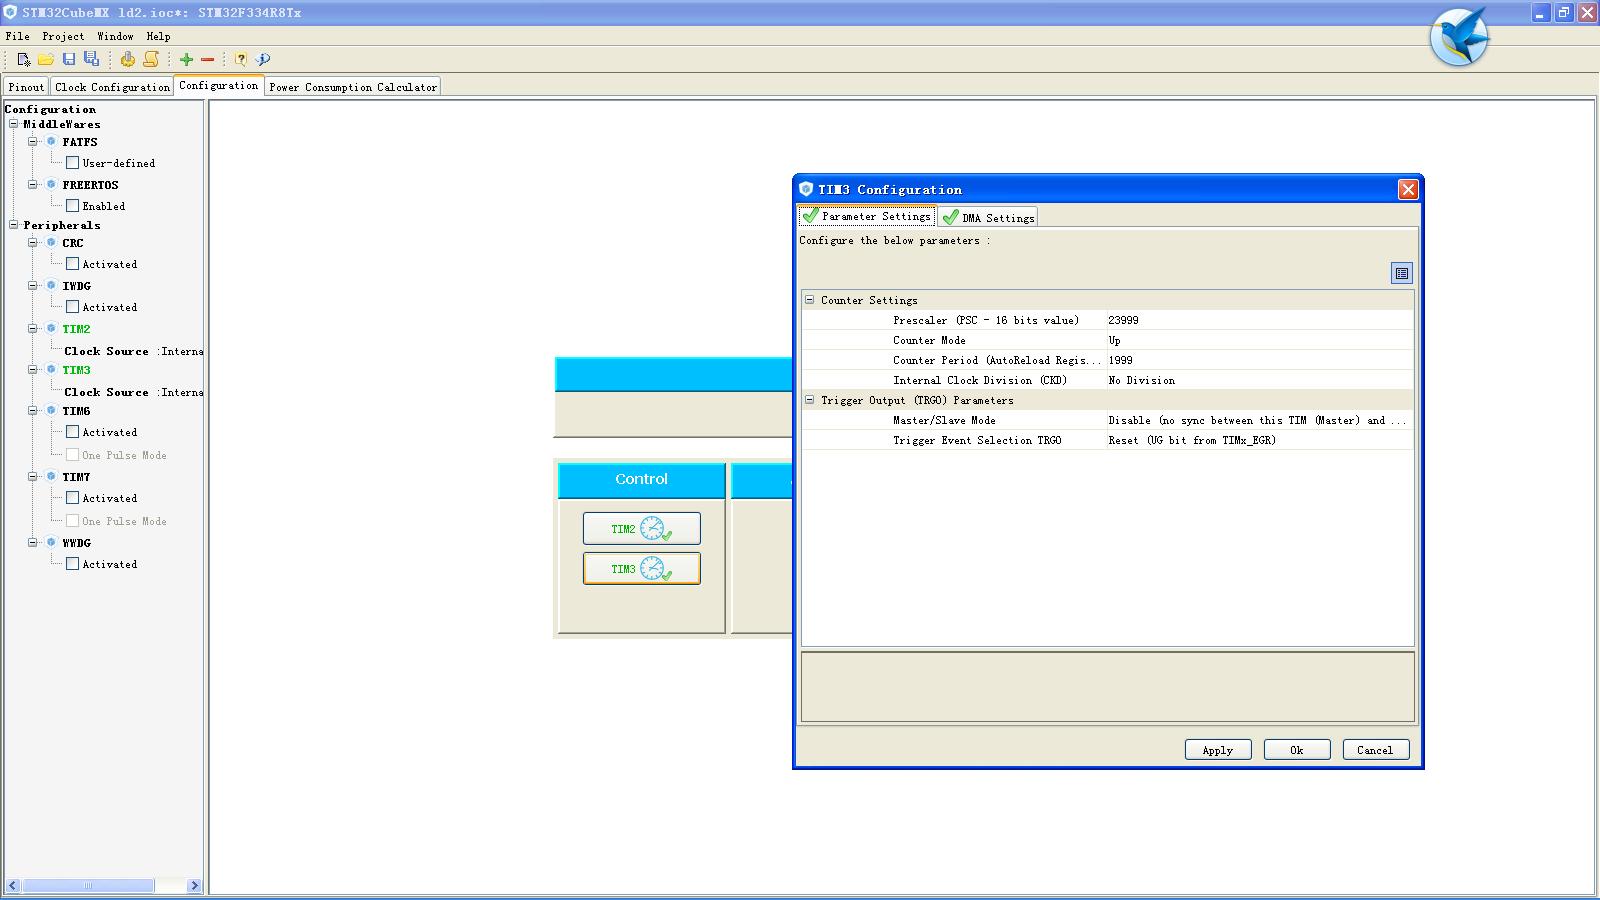Collapse the TIM3 tree node
Viewport: 1600px width, 900px height.
coord(33,370)
